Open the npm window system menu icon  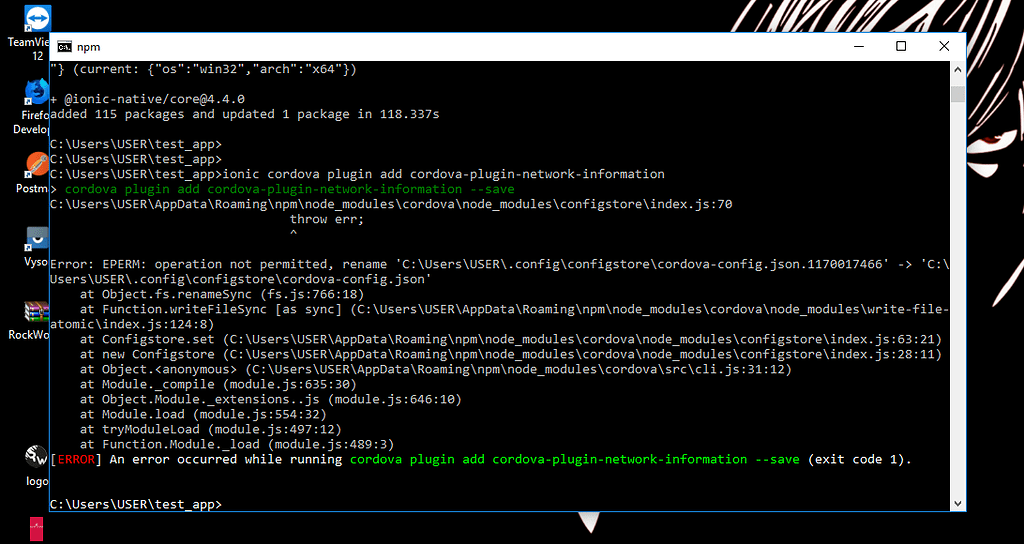(x=64, y=46)
